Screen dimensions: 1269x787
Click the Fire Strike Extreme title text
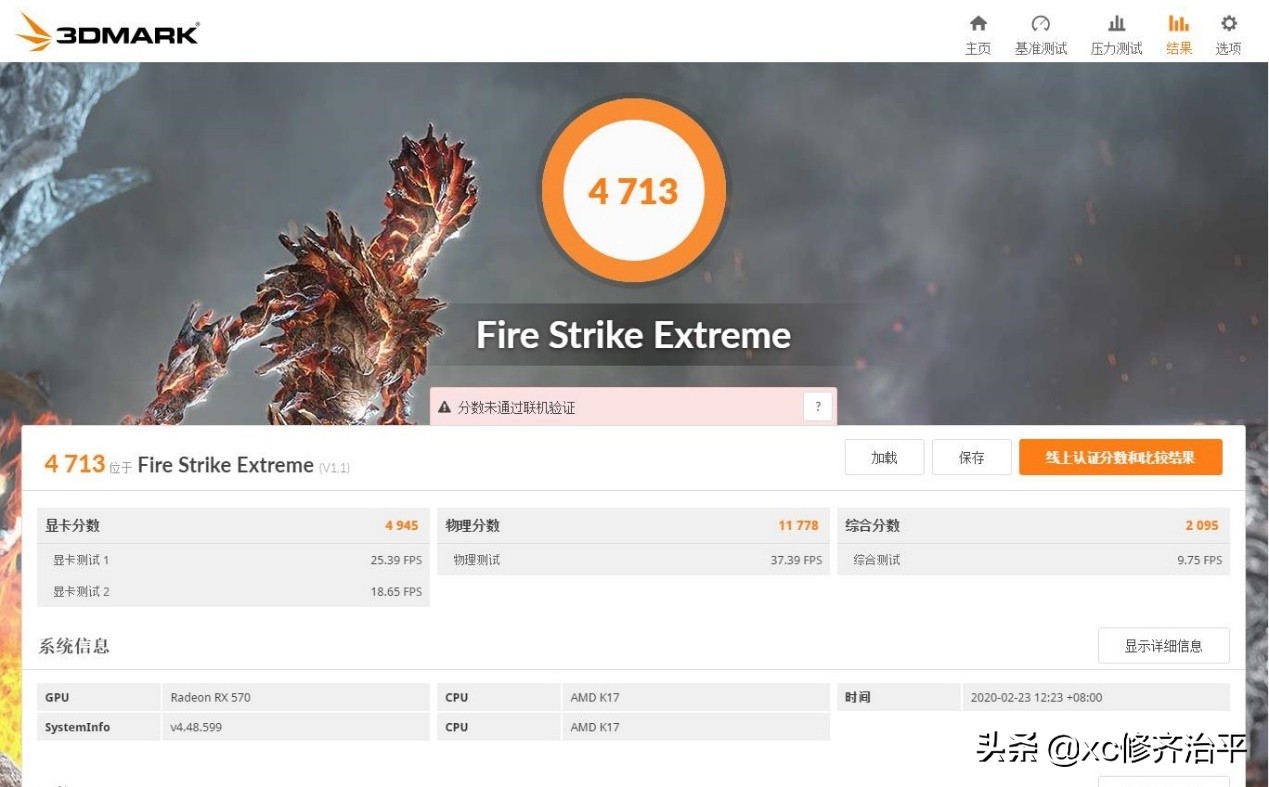click(633, 335)
